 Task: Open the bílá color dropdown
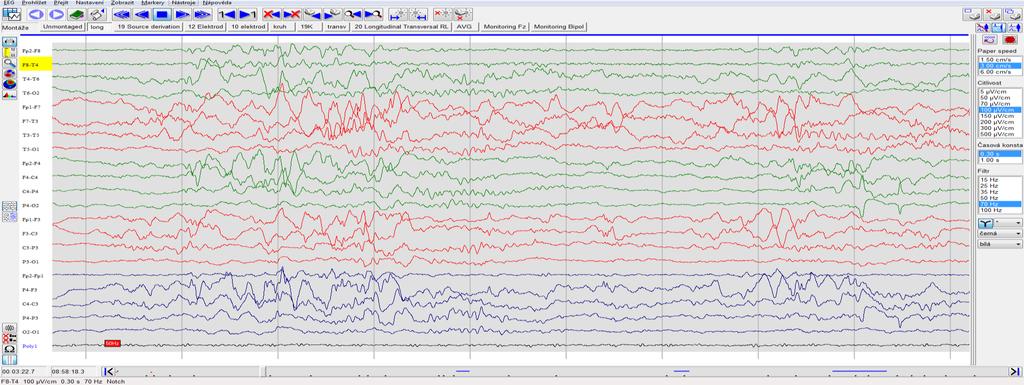point(1000,244)
